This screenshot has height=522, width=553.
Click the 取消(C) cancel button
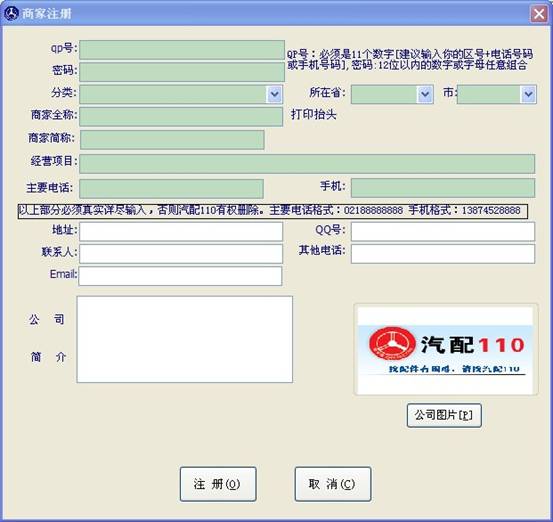(x=333, y=484)
